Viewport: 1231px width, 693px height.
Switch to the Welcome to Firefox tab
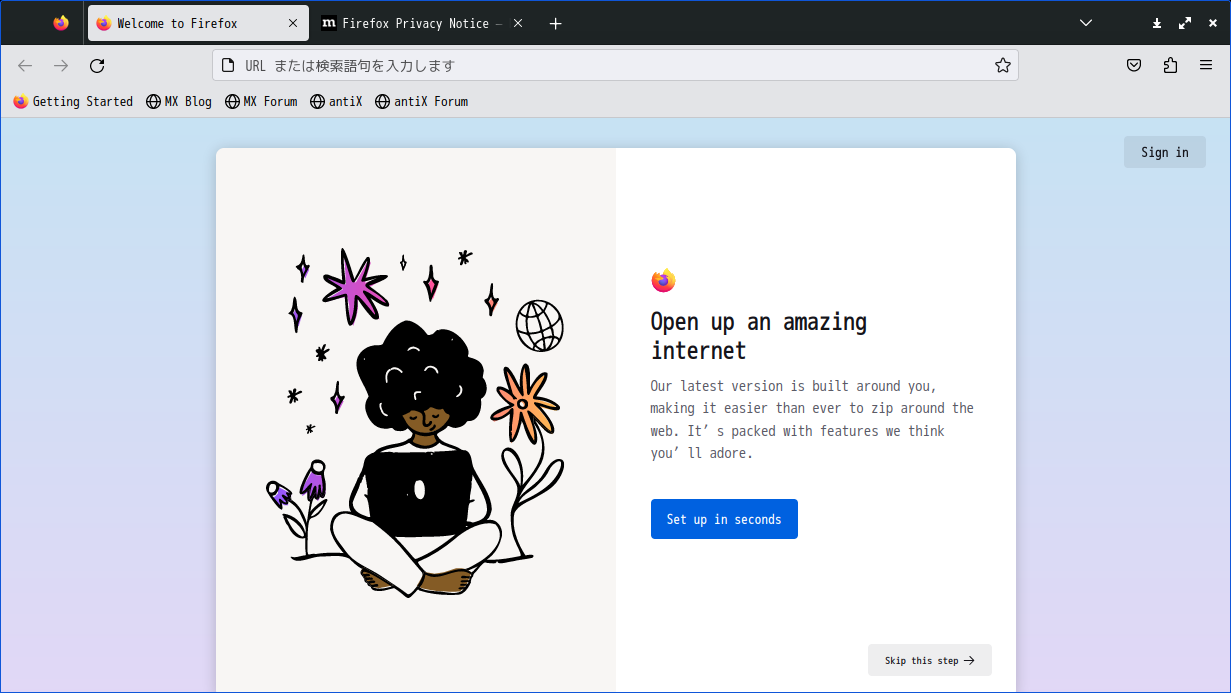click(198, 23)
